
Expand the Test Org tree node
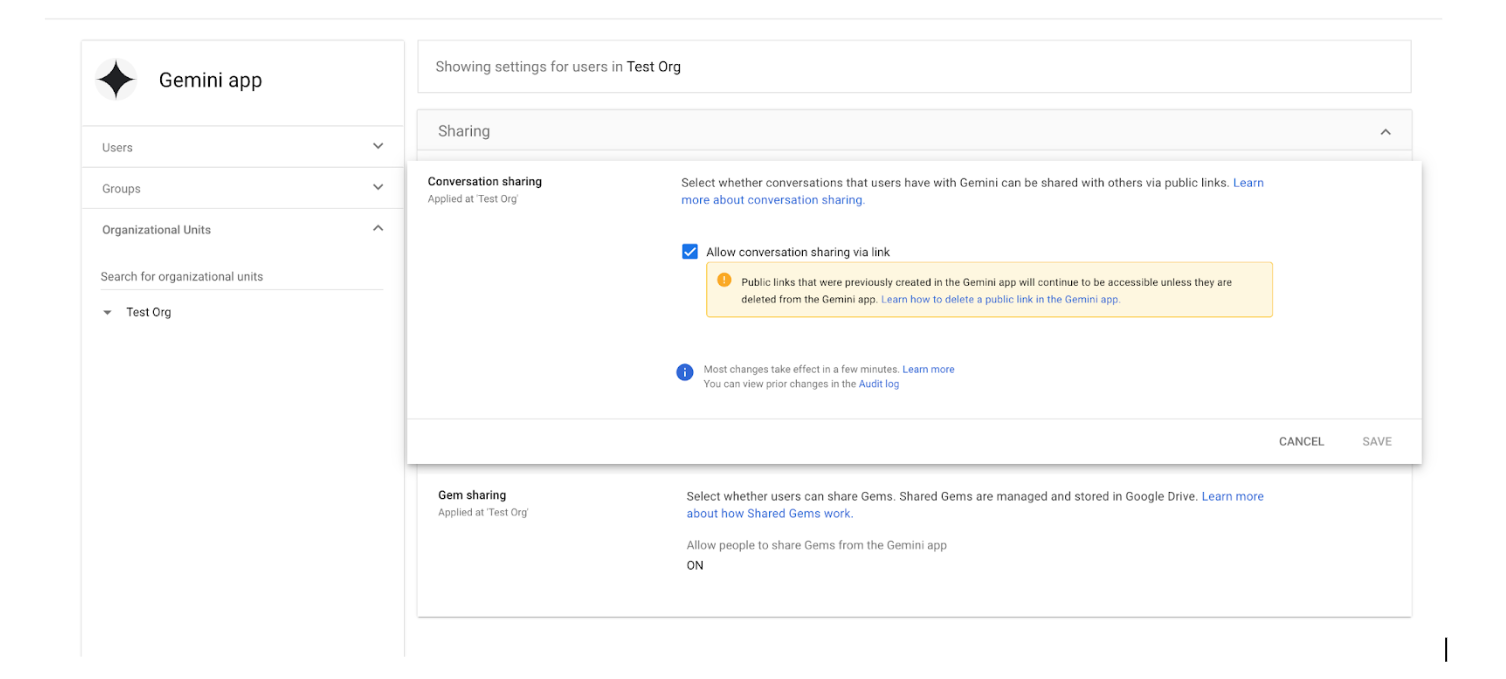pyautogui.click(x=107, y=311)
